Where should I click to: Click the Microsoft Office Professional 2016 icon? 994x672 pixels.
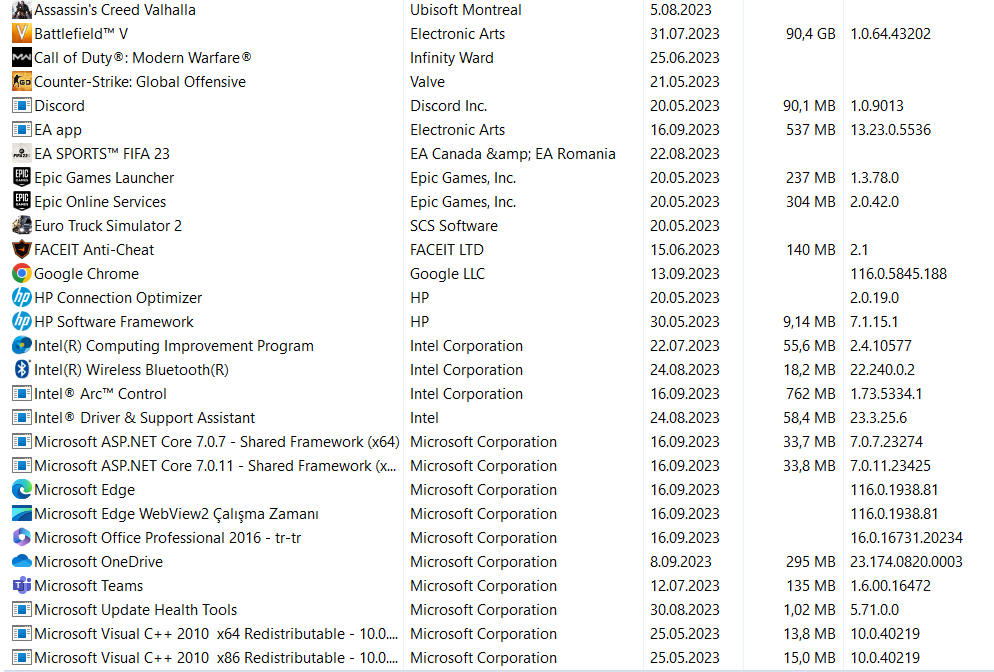(x=22, y=537)
